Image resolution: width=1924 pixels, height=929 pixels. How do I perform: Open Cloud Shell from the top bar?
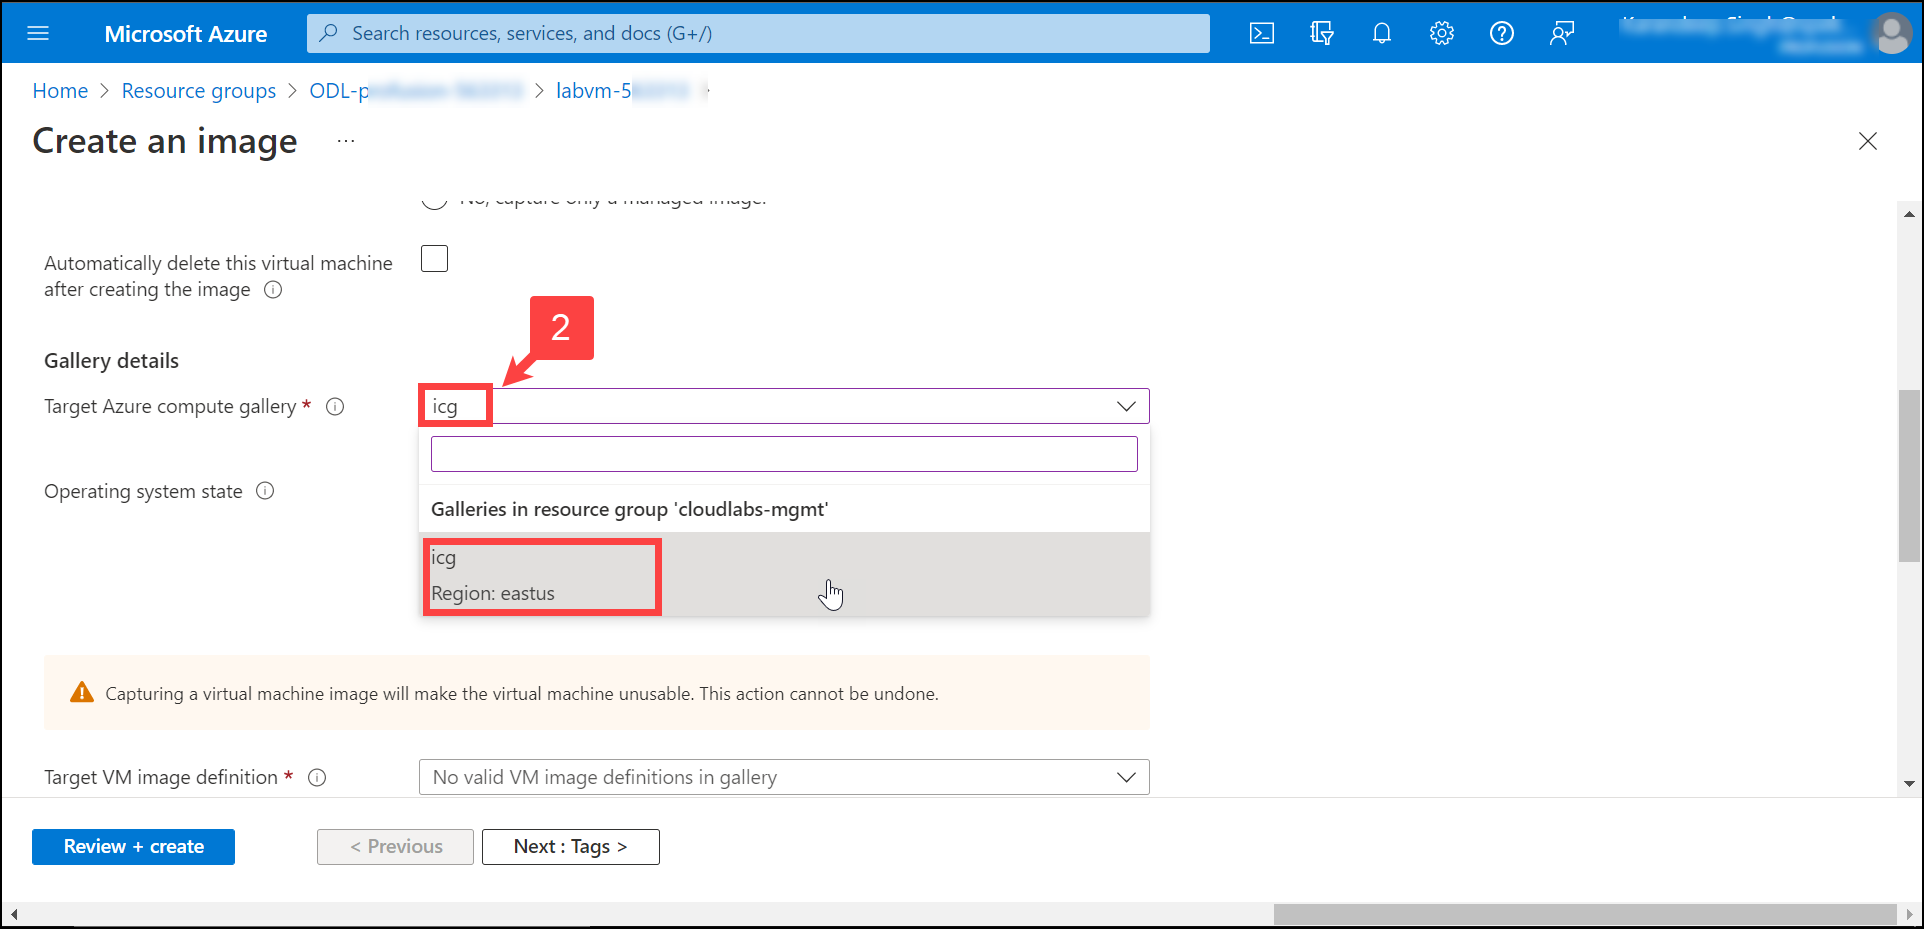1262,34
